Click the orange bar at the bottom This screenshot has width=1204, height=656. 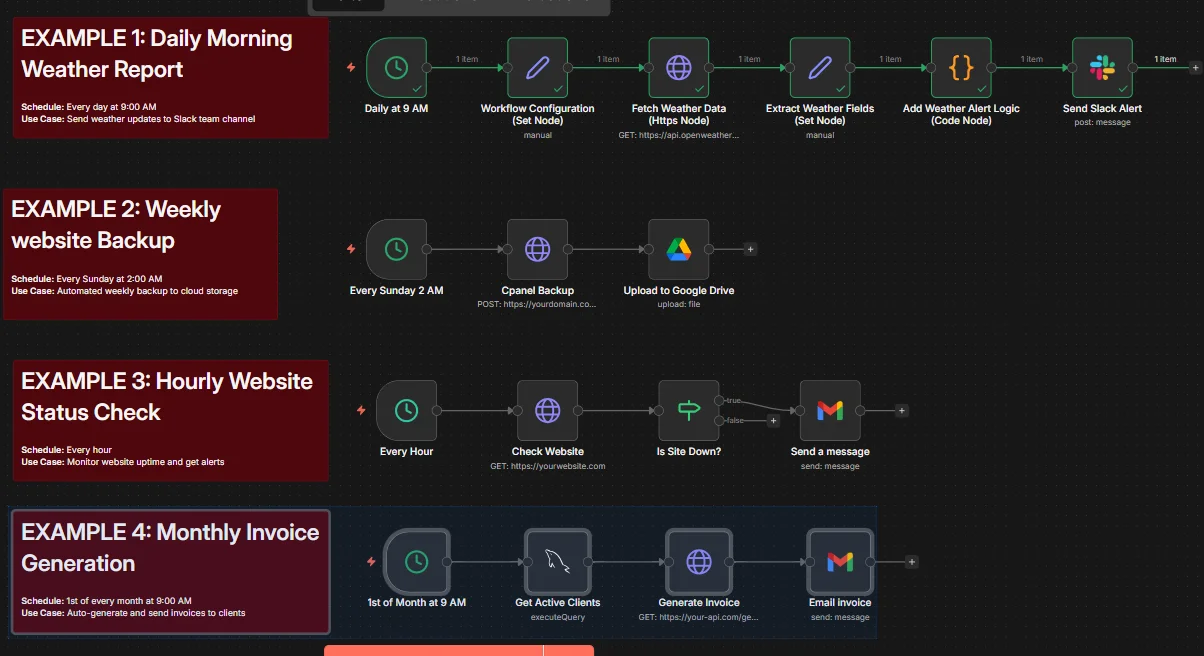(x=458, y=651)
